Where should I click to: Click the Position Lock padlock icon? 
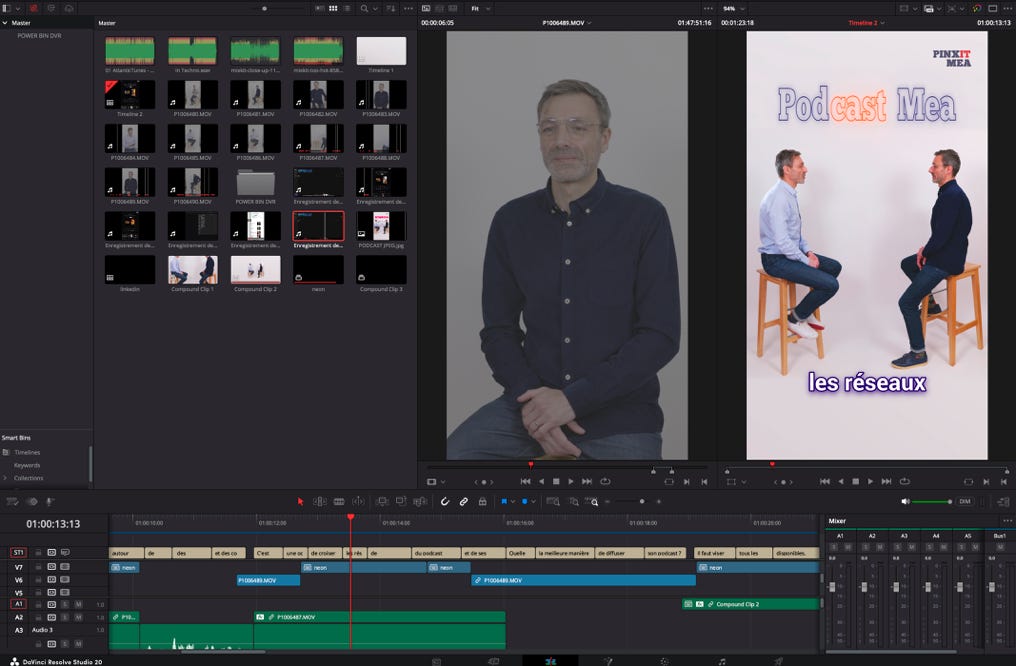point(482,501)
